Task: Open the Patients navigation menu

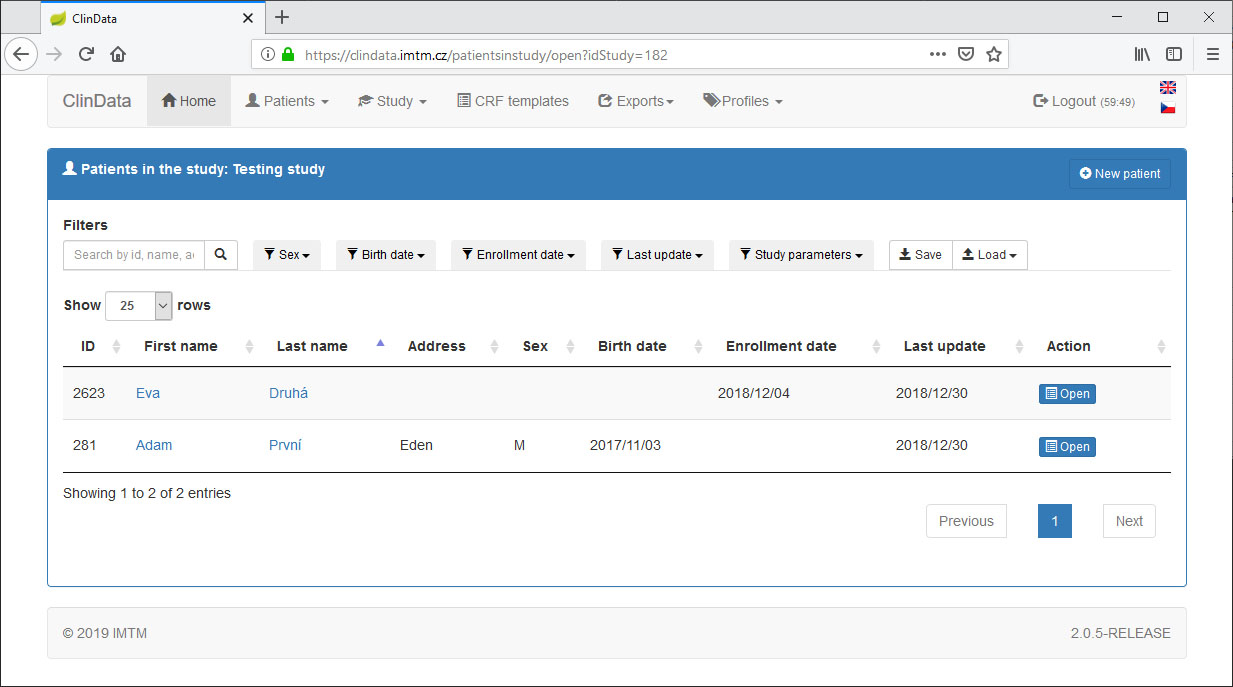Action: pos(287,101)
